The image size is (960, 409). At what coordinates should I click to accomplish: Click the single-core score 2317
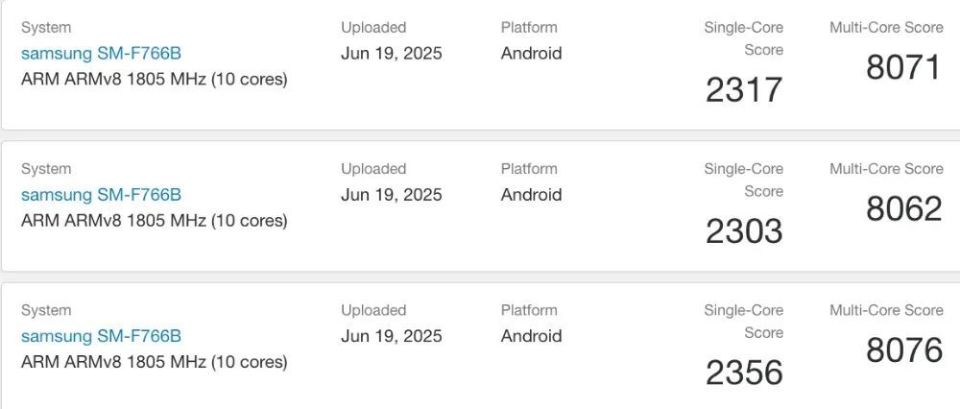[x=744, y=90]
